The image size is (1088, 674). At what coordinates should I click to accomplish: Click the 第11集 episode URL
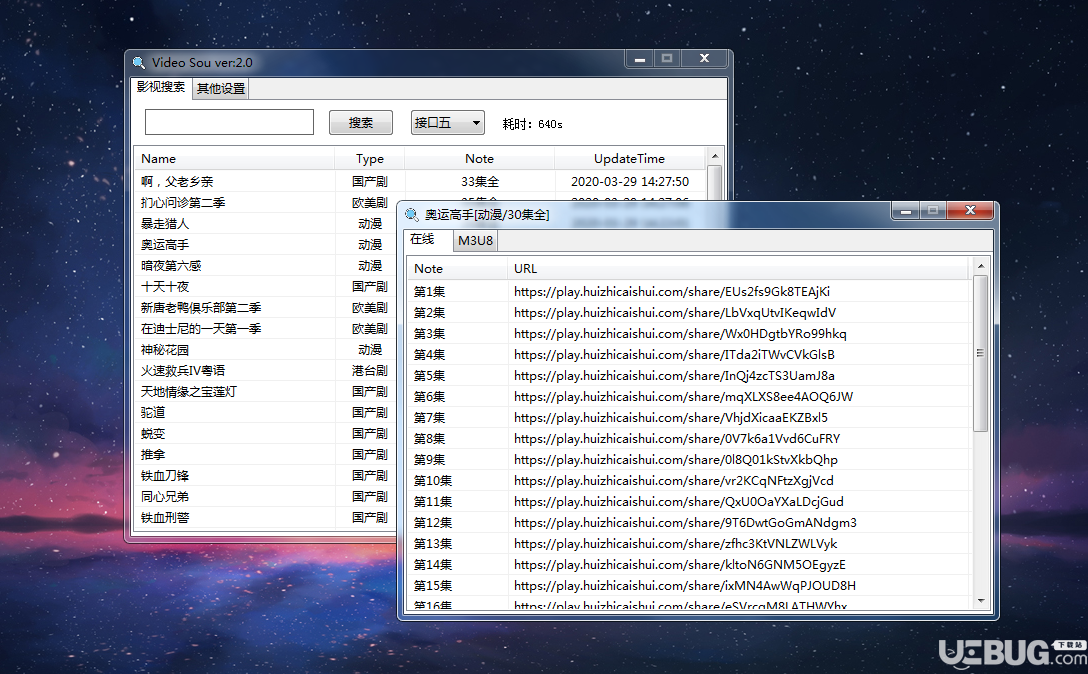679,501
